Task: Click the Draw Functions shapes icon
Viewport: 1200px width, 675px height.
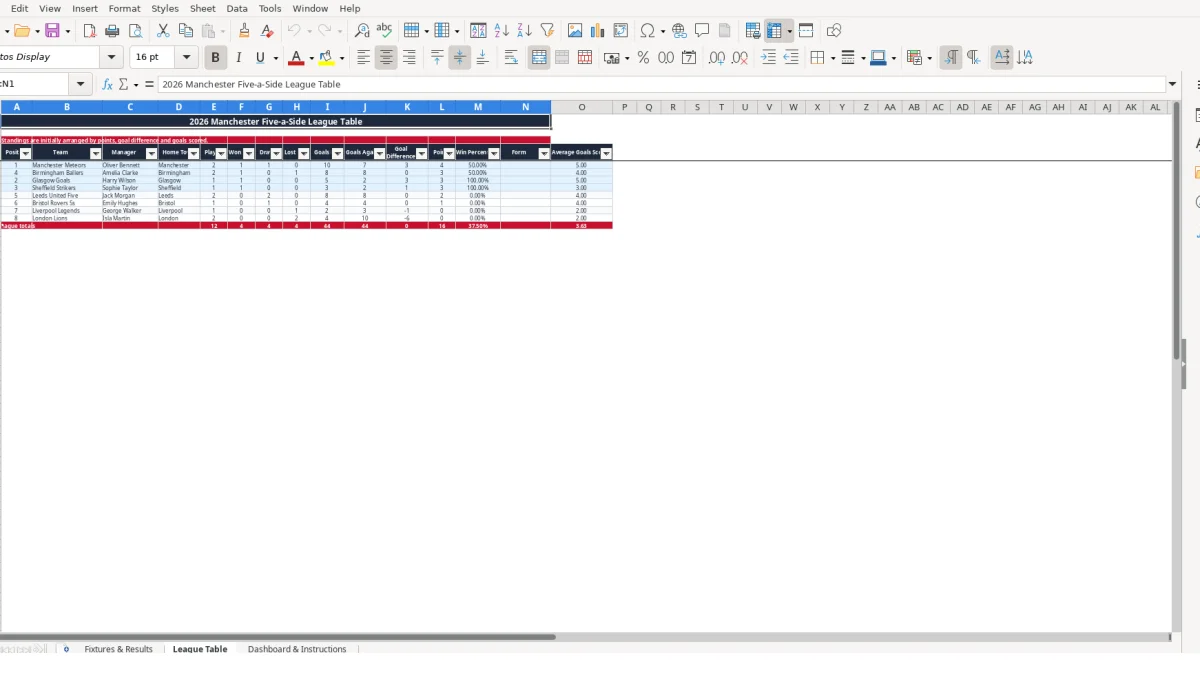Action: 834,31
